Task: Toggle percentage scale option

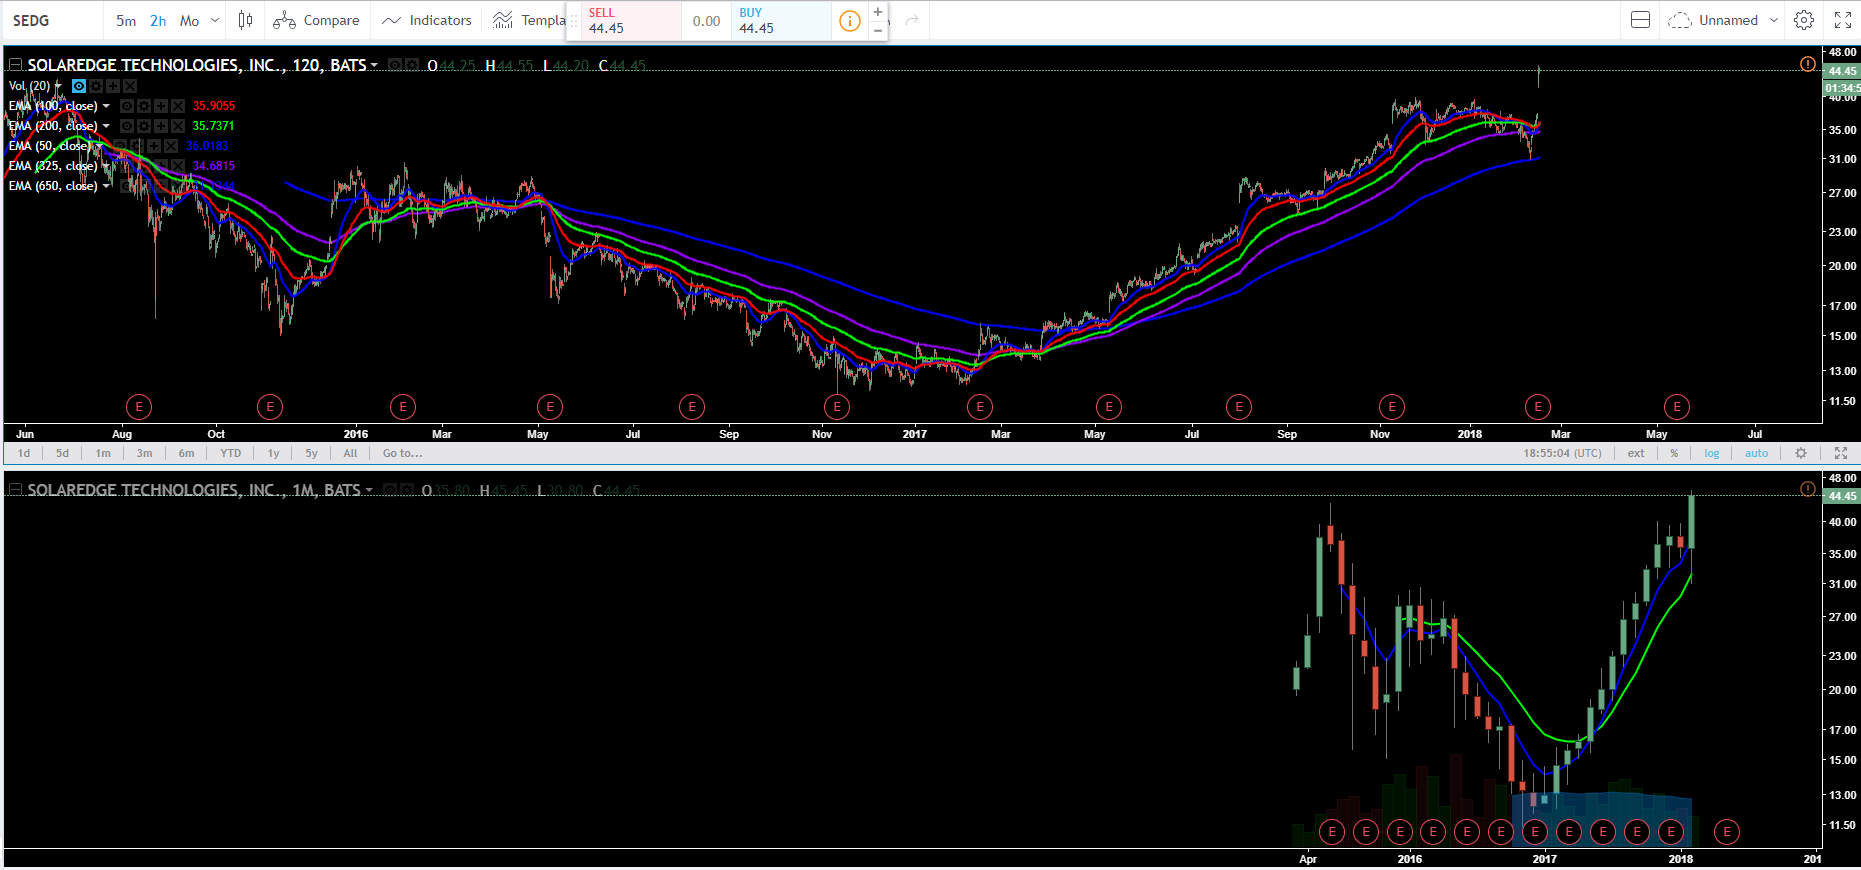Action: [1674, 453]
